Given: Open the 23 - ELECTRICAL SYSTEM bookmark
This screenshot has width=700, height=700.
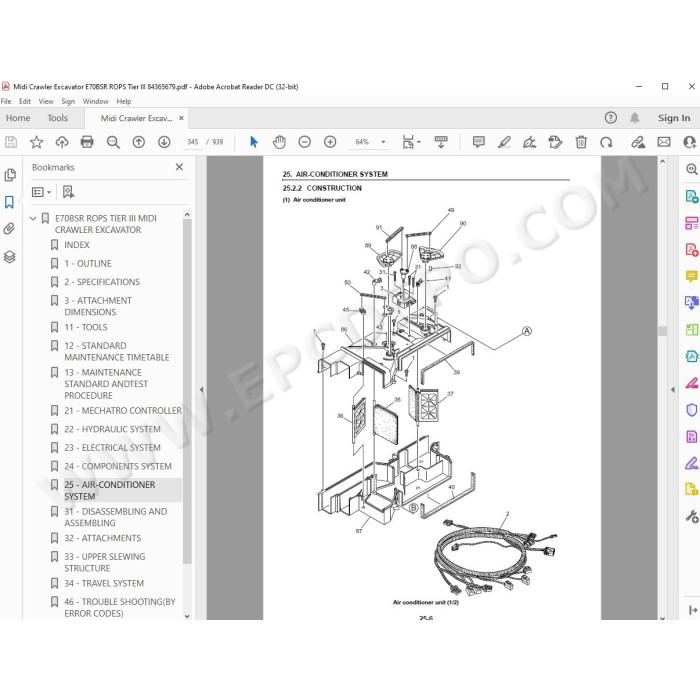Looking at the screenshot, I should [x=112, y=447].
